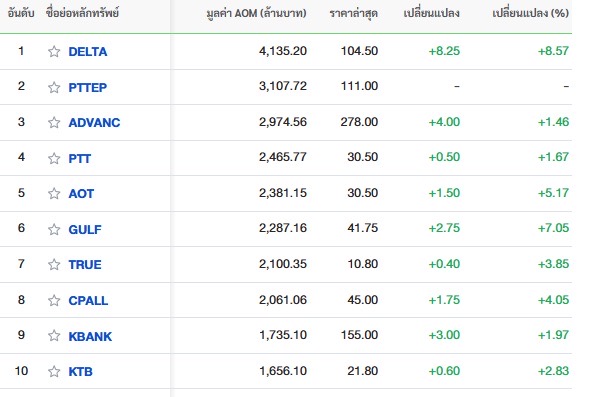Sort by the มูลค่า AOM (ล้านบาท) column header

256,14
